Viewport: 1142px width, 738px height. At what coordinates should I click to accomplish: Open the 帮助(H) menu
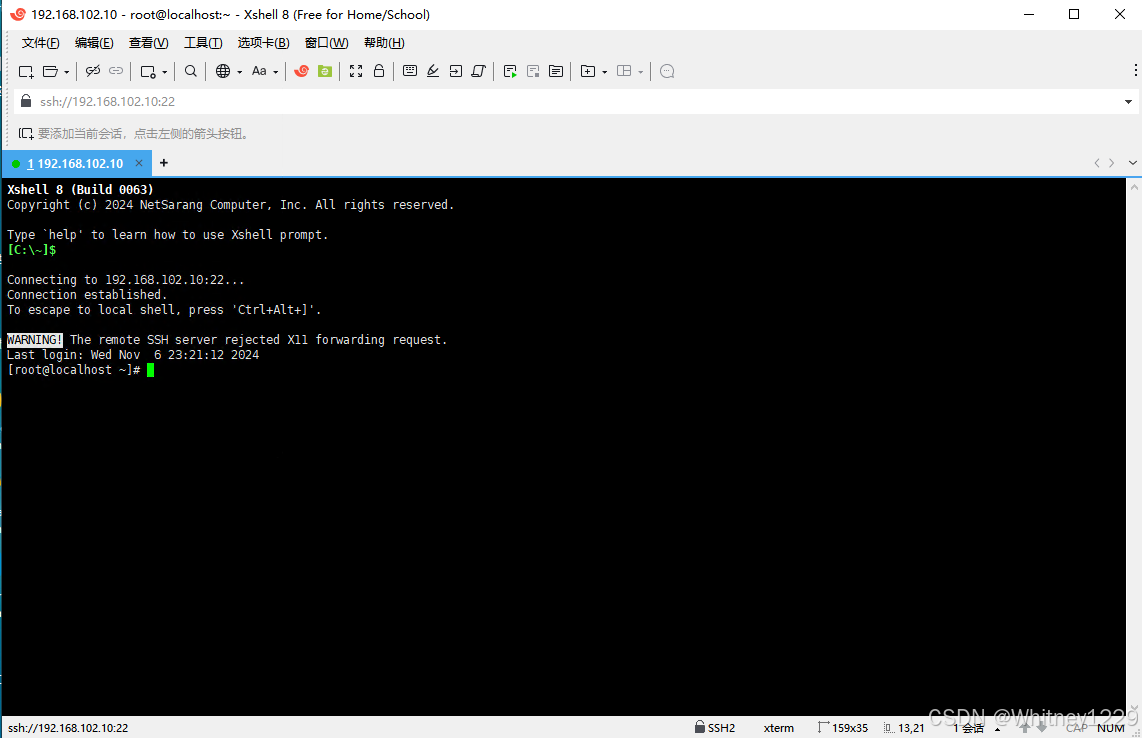click(384, 43)
